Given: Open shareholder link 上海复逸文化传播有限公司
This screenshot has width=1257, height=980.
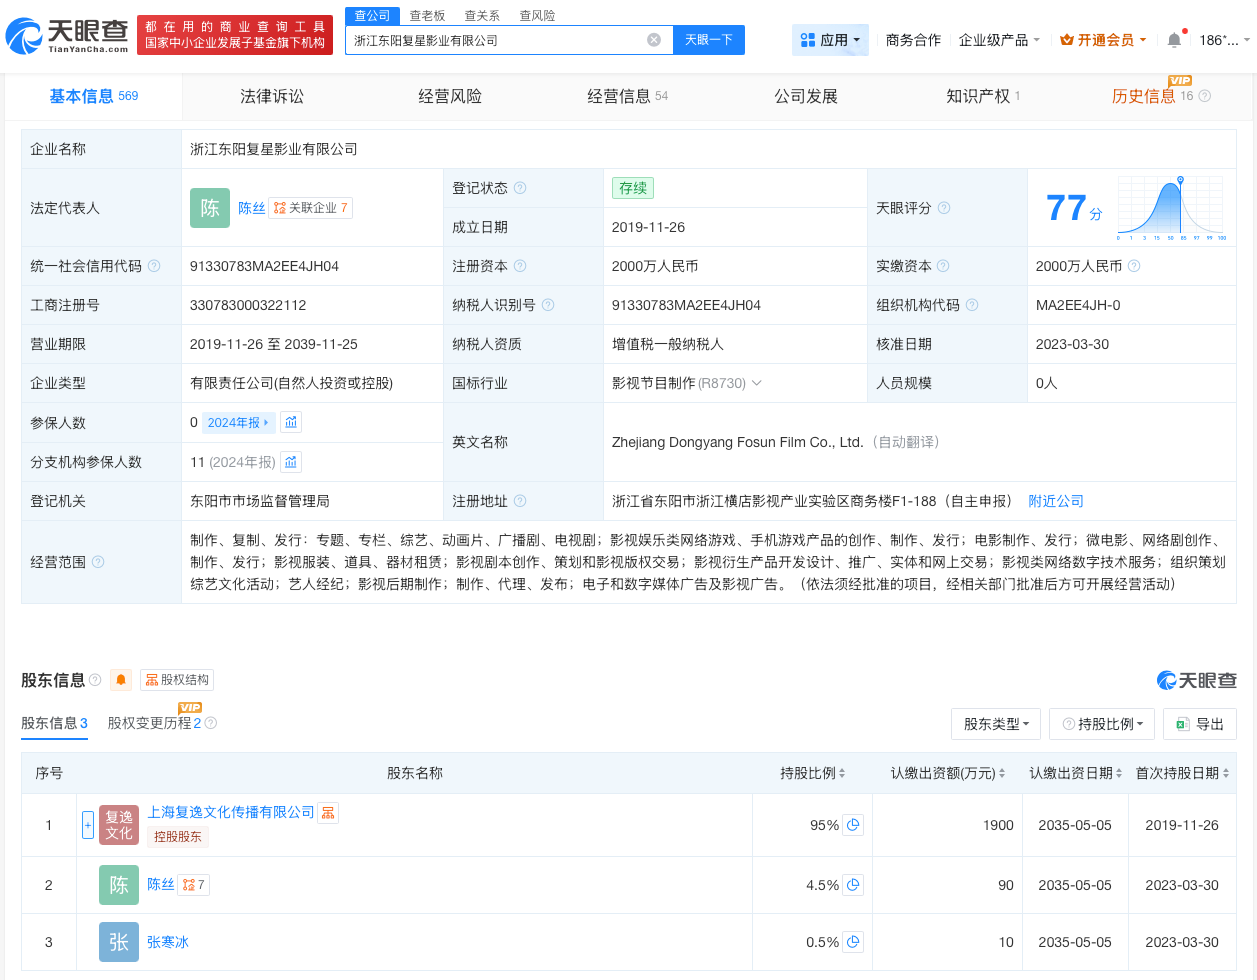Looking at the screenshot, I should [x=231, y=812].
